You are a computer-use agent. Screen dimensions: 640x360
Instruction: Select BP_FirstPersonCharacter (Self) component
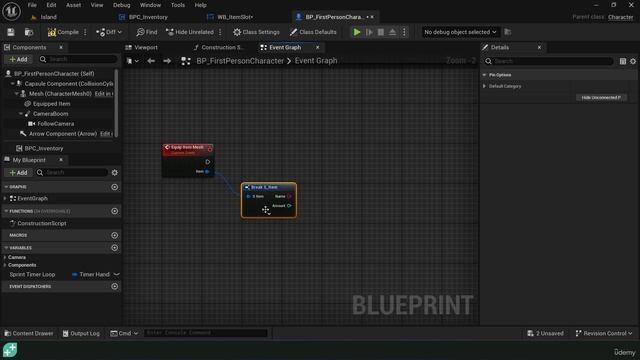click(x=54, y=73)
